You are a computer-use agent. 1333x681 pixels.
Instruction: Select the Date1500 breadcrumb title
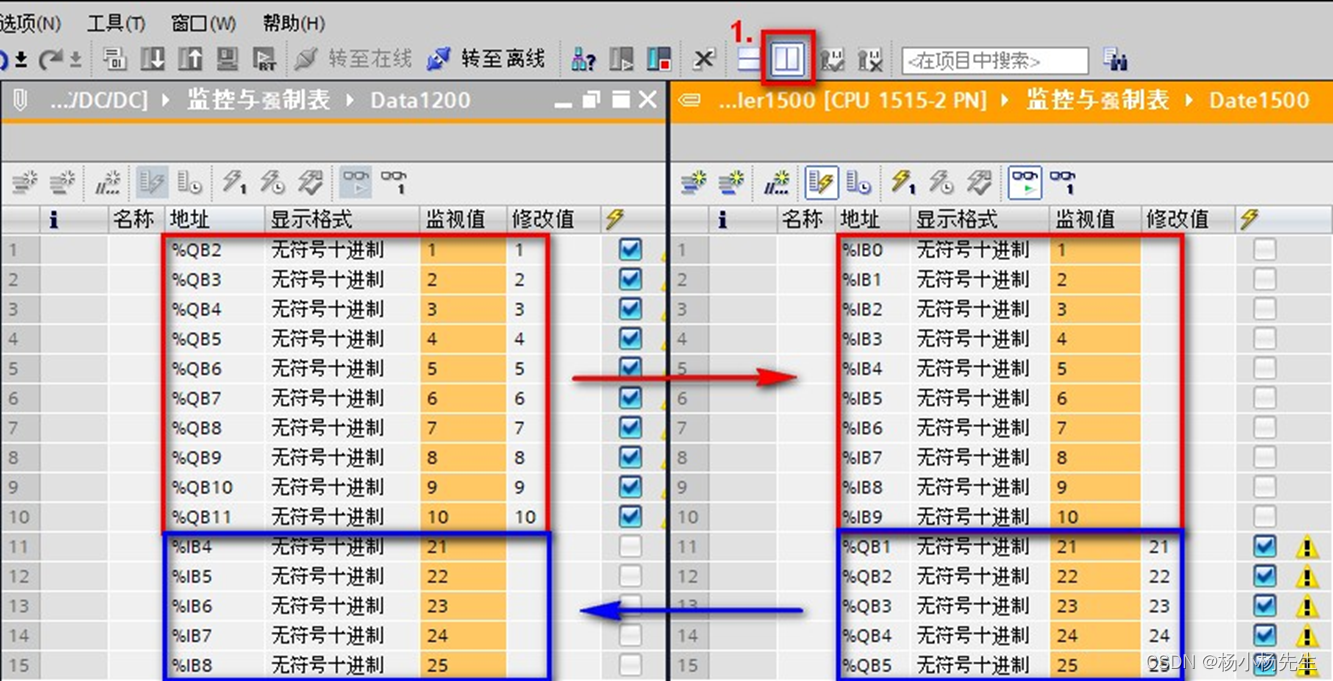click(1259, 100)
